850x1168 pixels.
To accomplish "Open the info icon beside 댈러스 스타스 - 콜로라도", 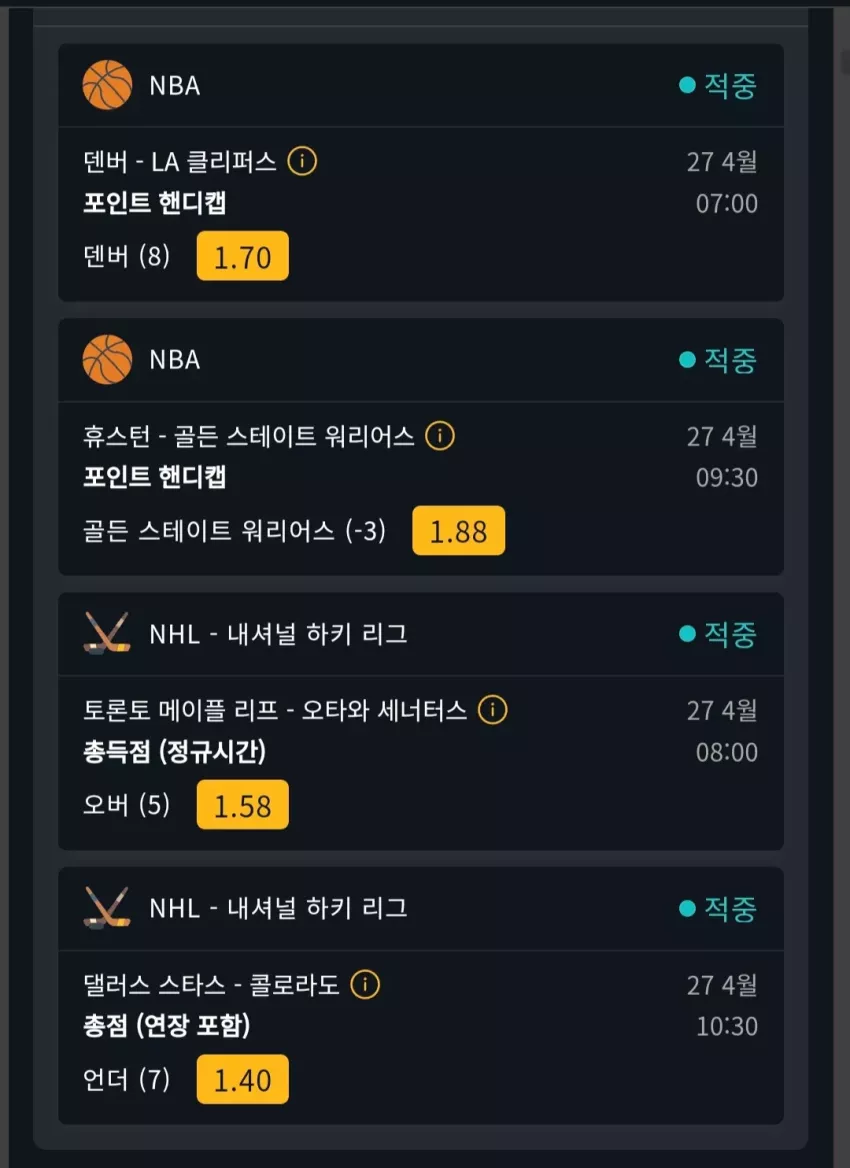I will tap(365, 985).
